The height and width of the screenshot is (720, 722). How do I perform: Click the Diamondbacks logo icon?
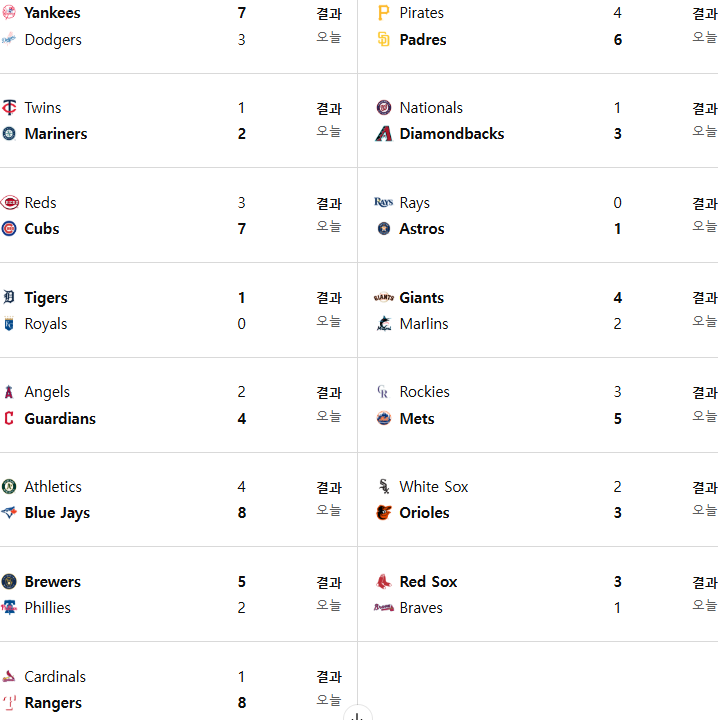coord(384,134)
